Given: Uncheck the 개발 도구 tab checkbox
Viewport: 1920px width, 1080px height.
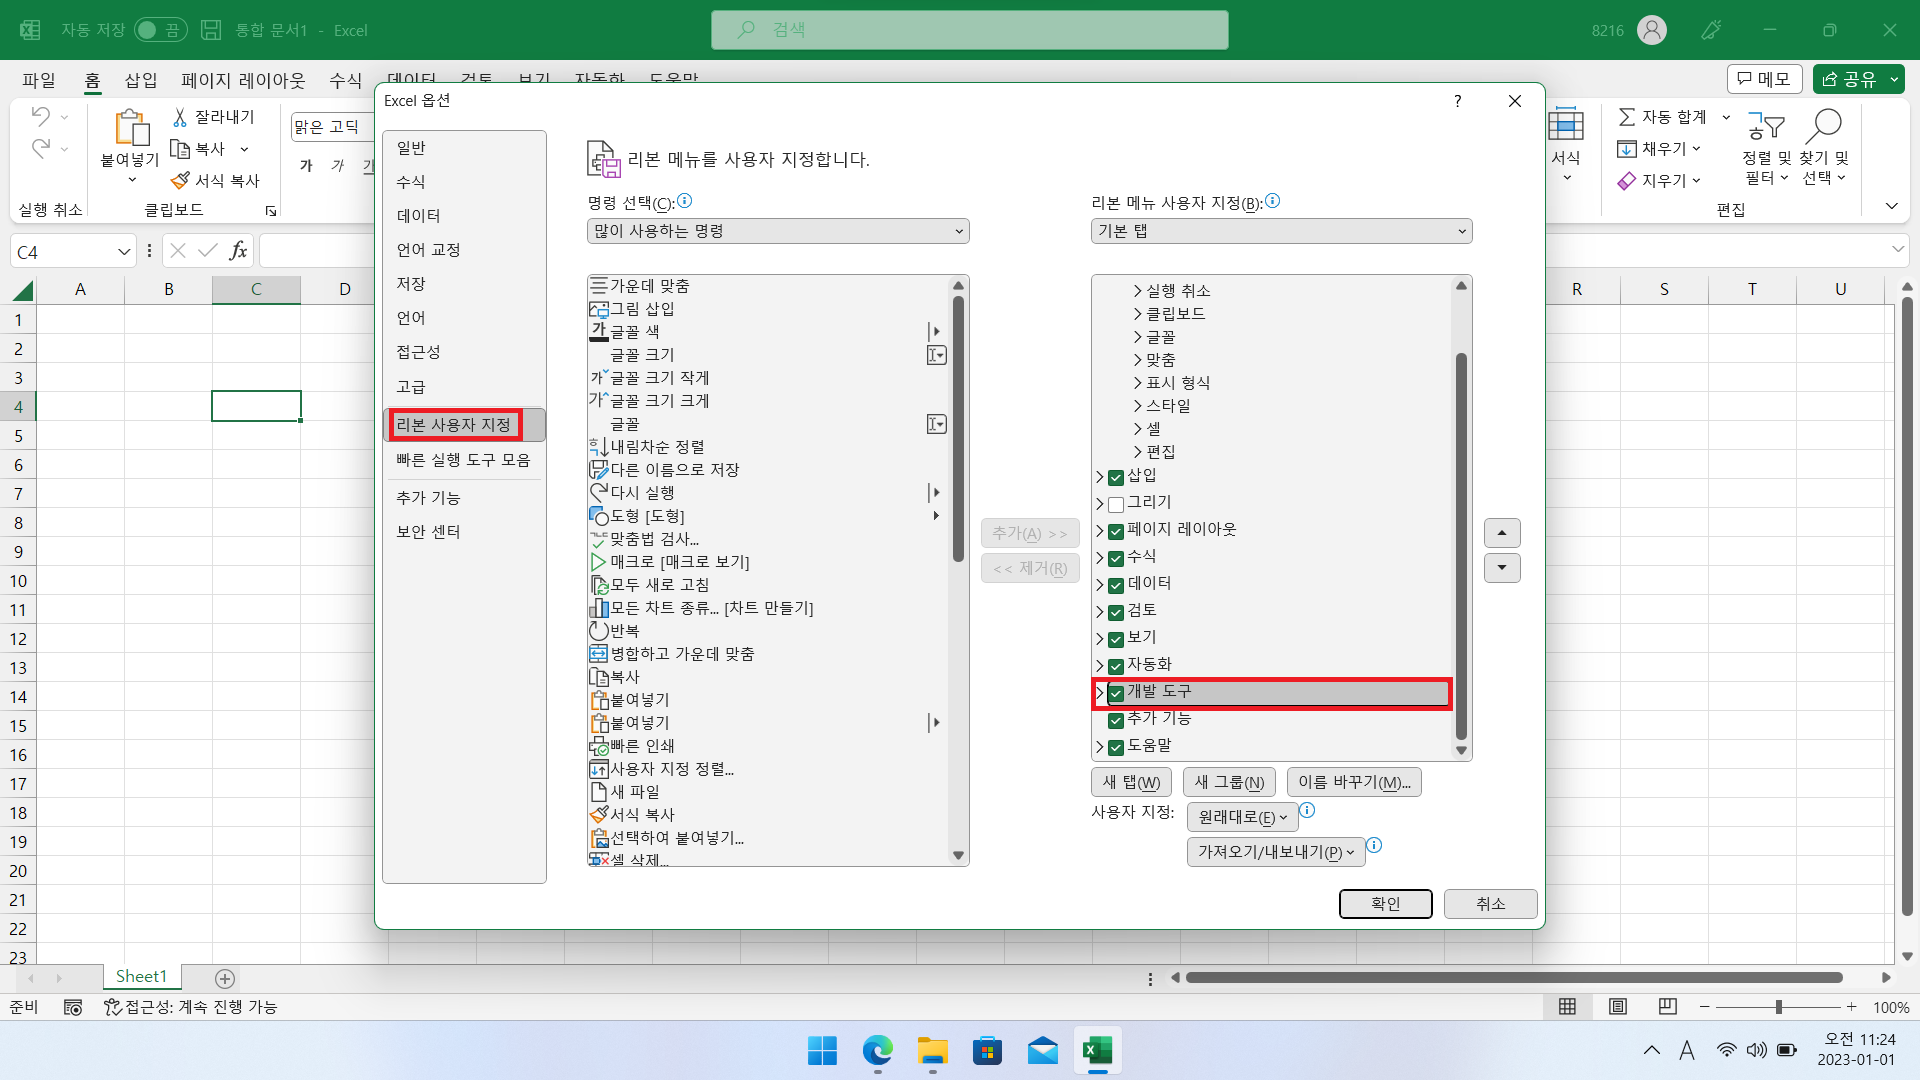Looking at the screenshot, I should point(1116,692).
